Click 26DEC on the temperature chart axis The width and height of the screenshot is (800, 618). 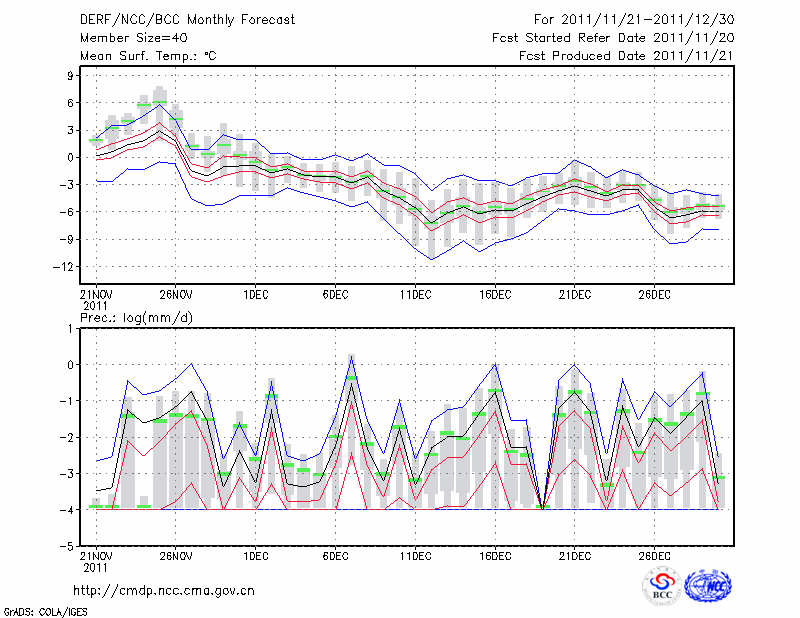pyautogui.click(x=654, y=294)
